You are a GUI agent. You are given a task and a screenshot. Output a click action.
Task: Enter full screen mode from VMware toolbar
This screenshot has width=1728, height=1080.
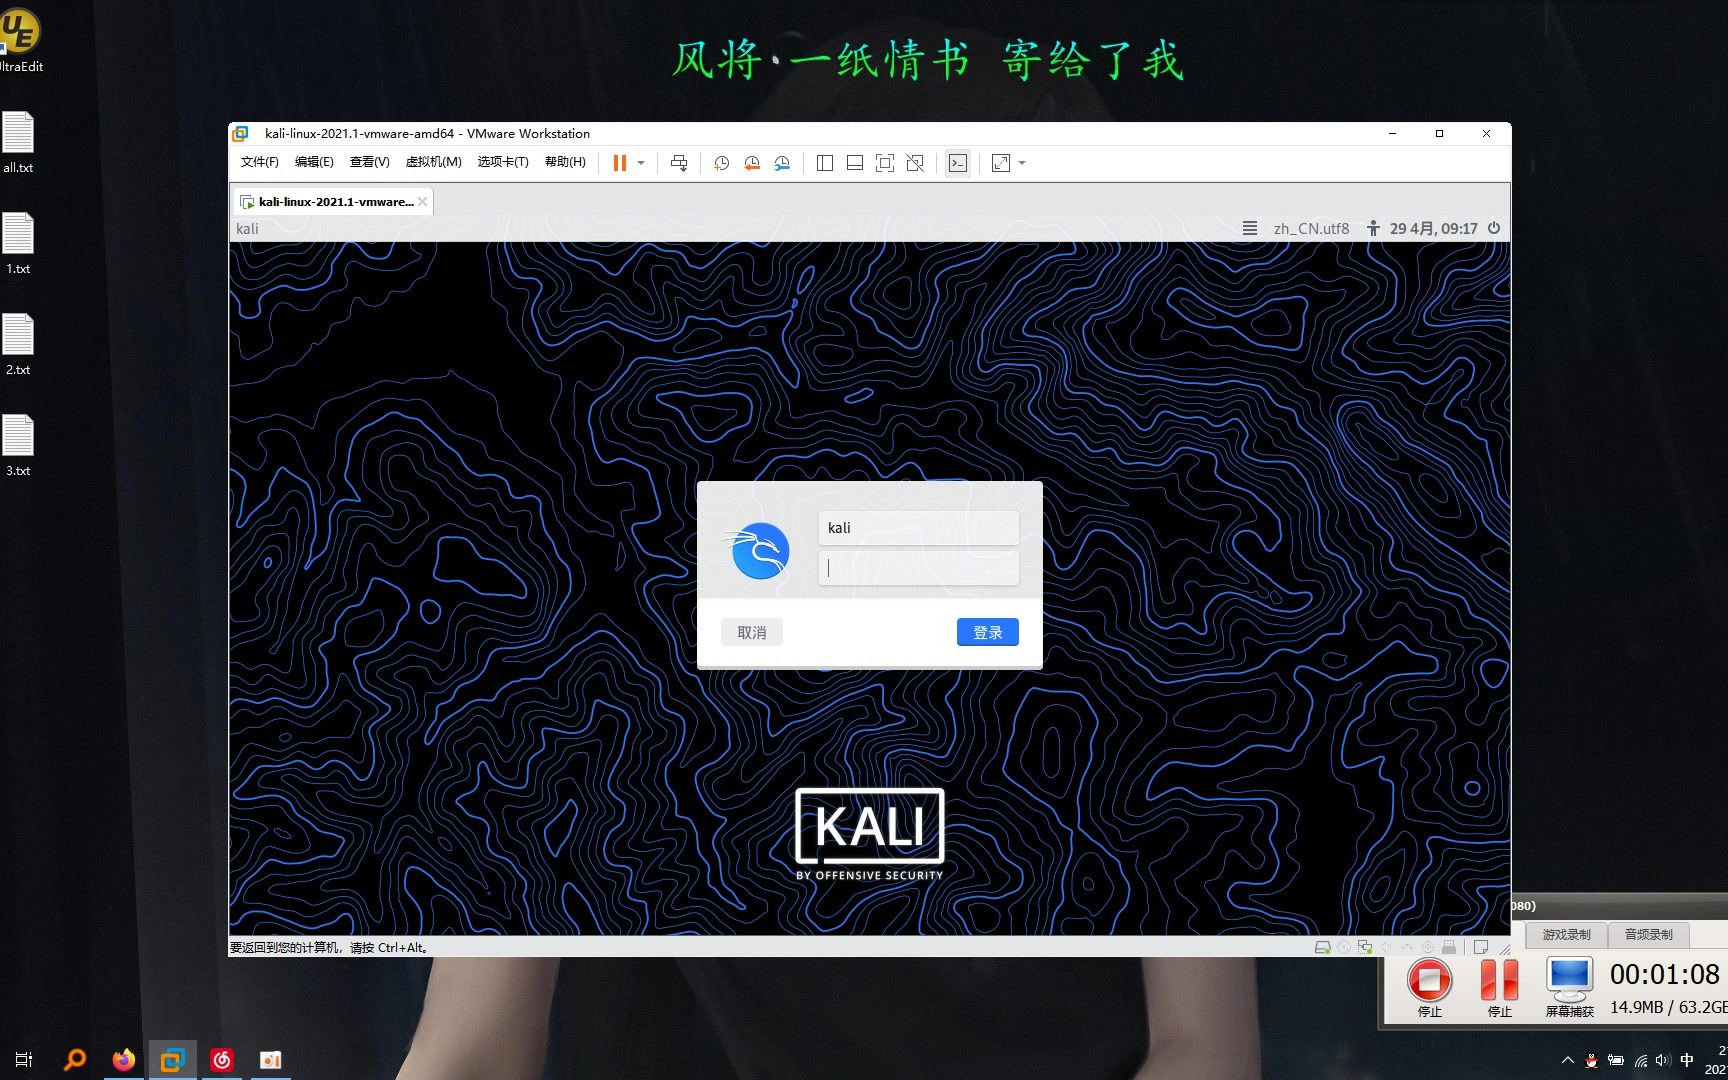click(885, 163)
